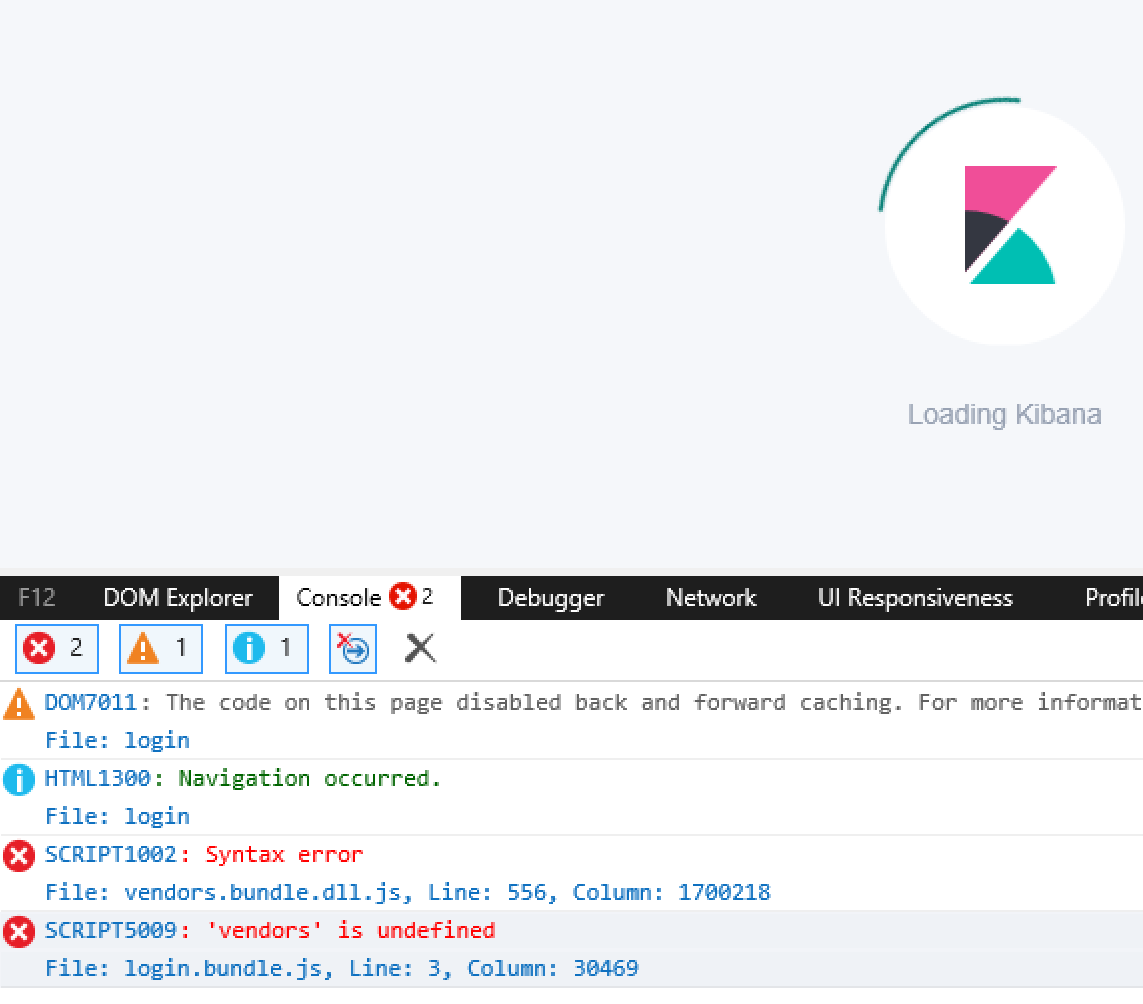Click the SCRIPT5009 error code link
The image size is (1143, 1004).
[111, 930]
